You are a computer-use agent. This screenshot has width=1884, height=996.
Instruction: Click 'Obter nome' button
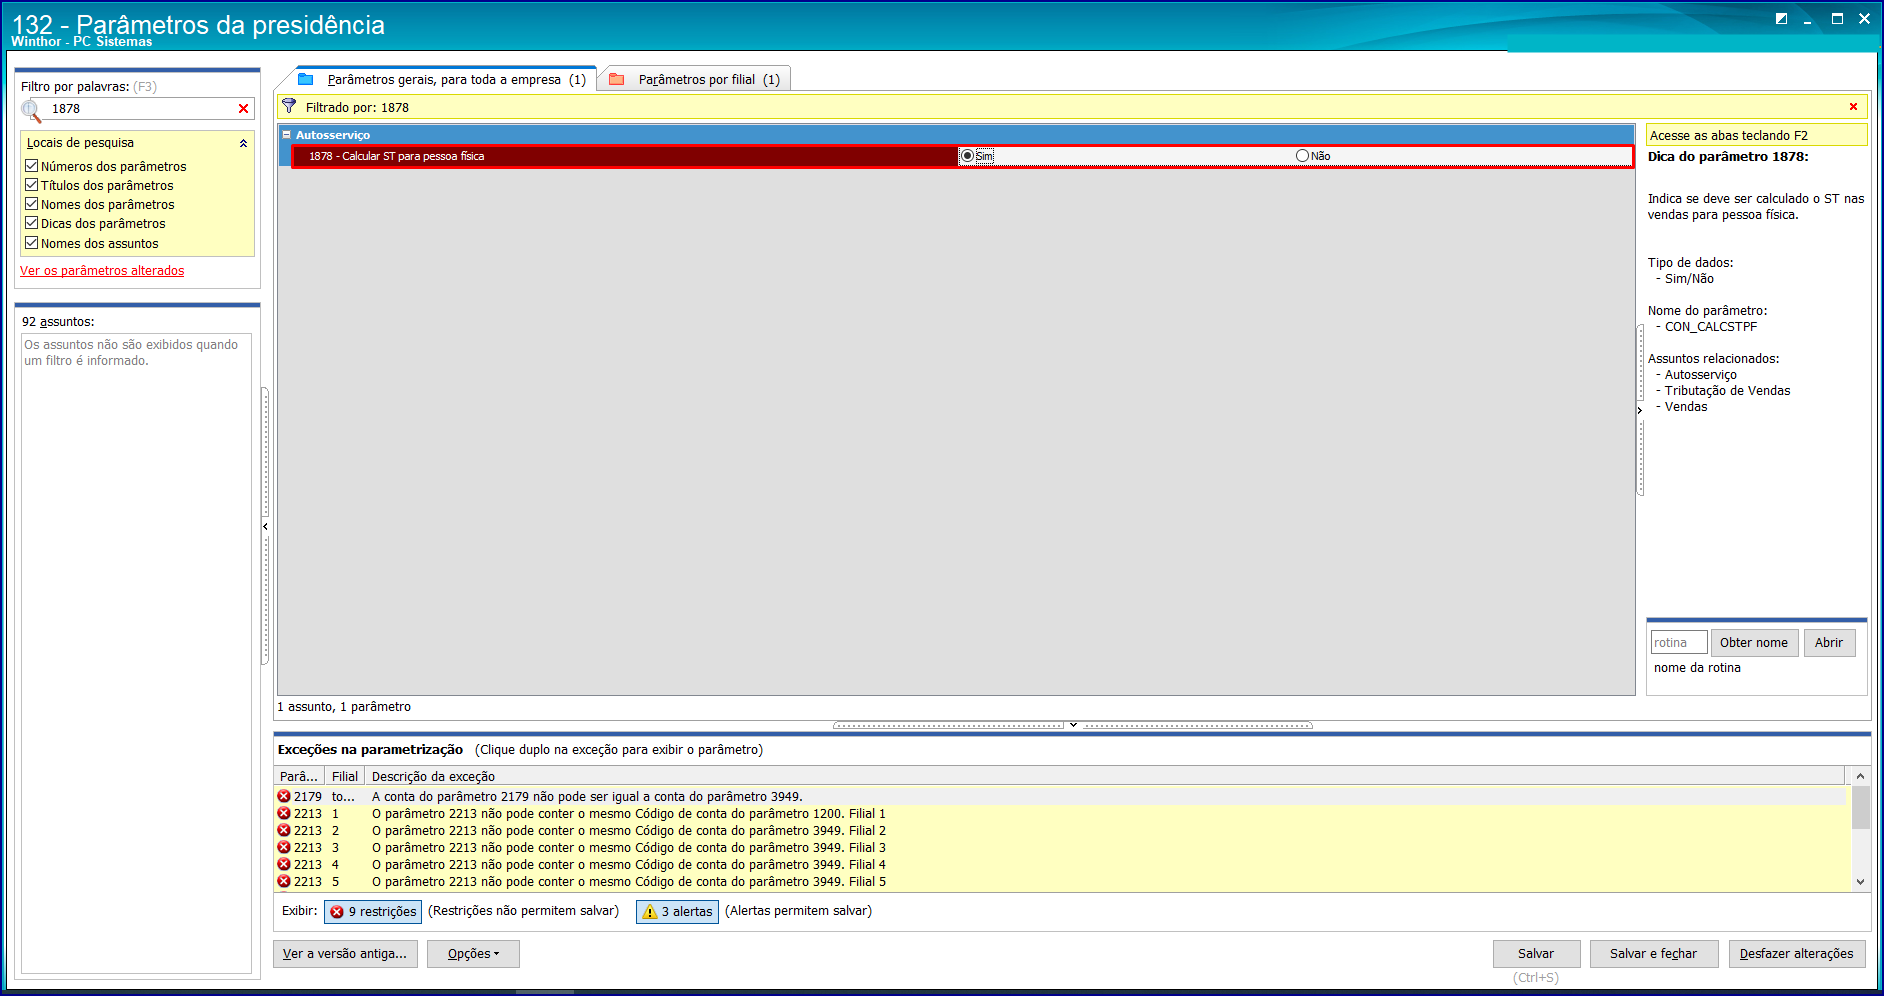pos(1754,643)
